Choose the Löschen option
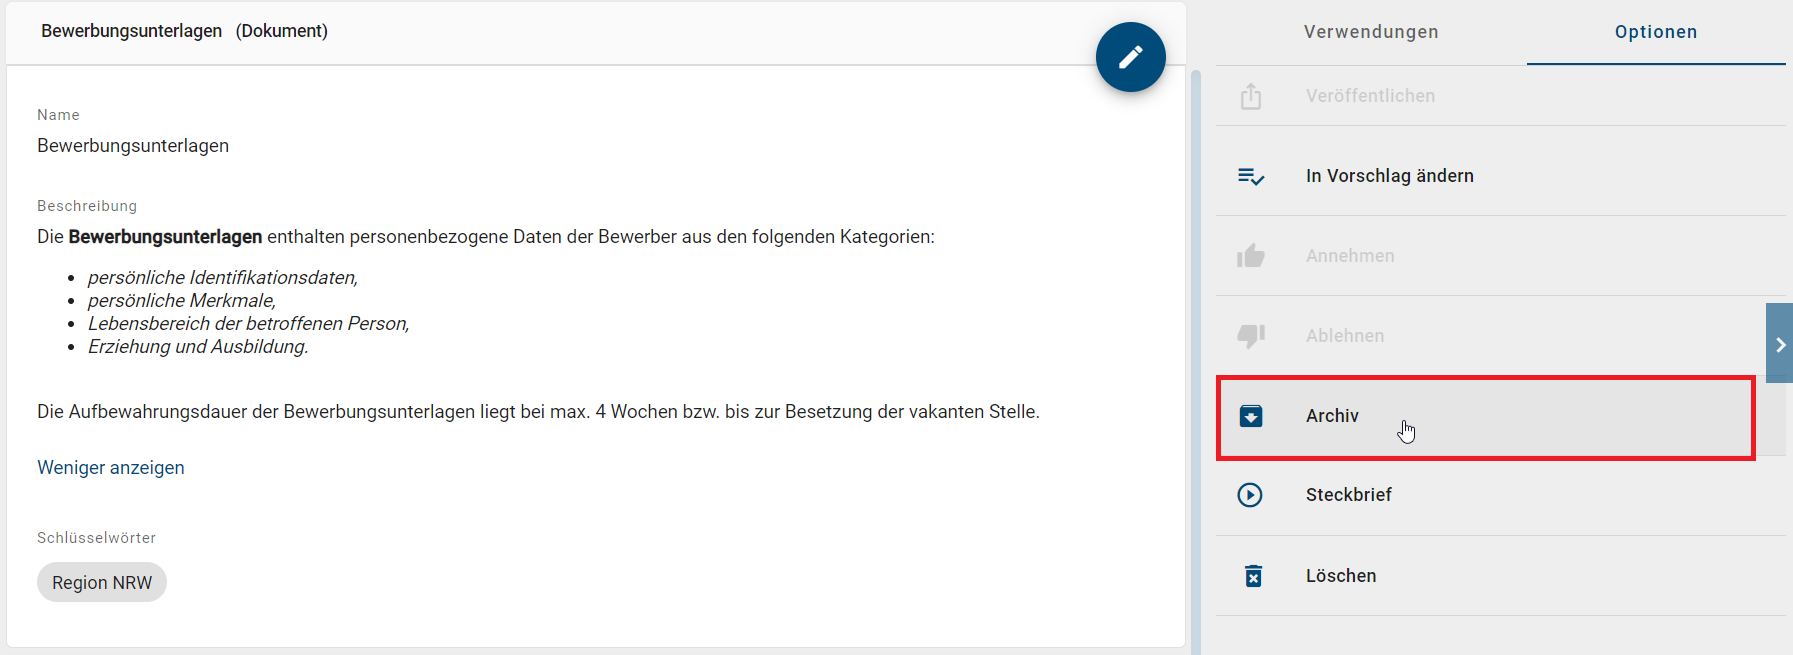 [1500, 576]
